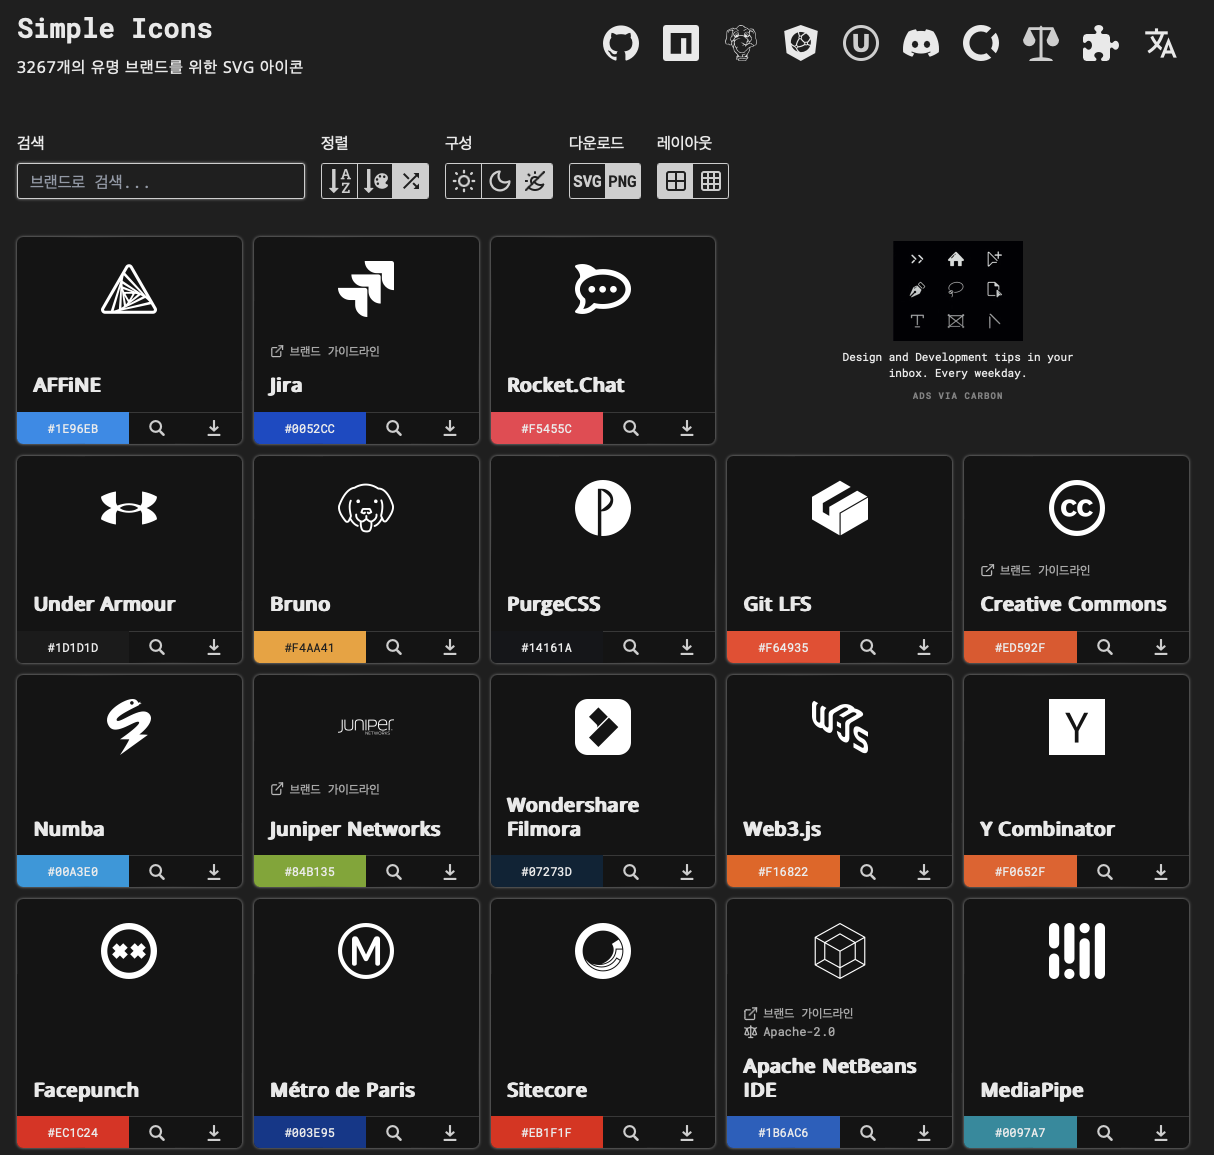This screenshot has height=1155, width=1214.
Task: Click the Simple Icons title
Action: [115, 29]
